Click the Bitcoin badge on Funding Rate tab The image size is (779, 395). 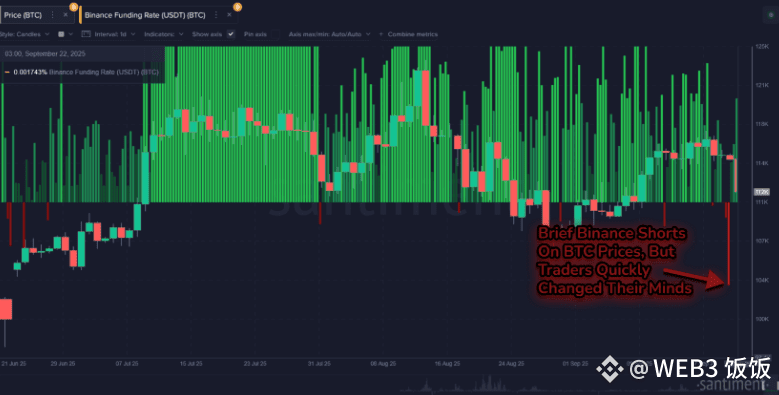tap(237, 6)
